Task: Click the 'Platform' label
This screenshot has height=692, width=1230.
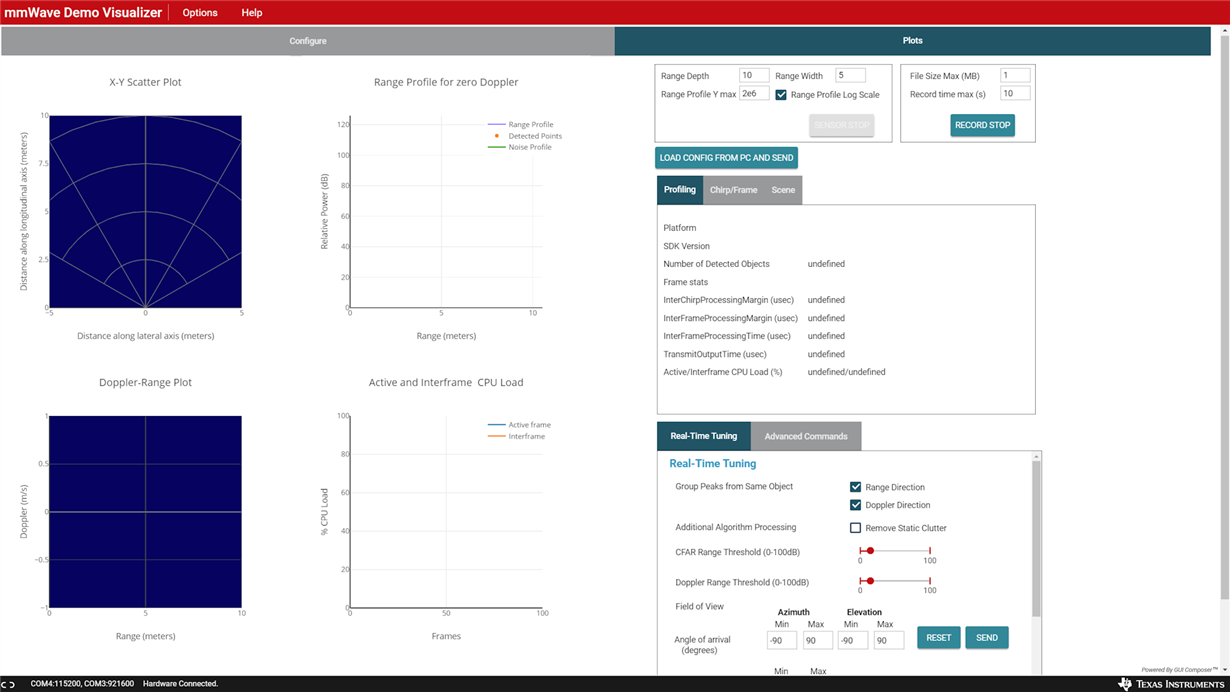Action: coord(680,228)
